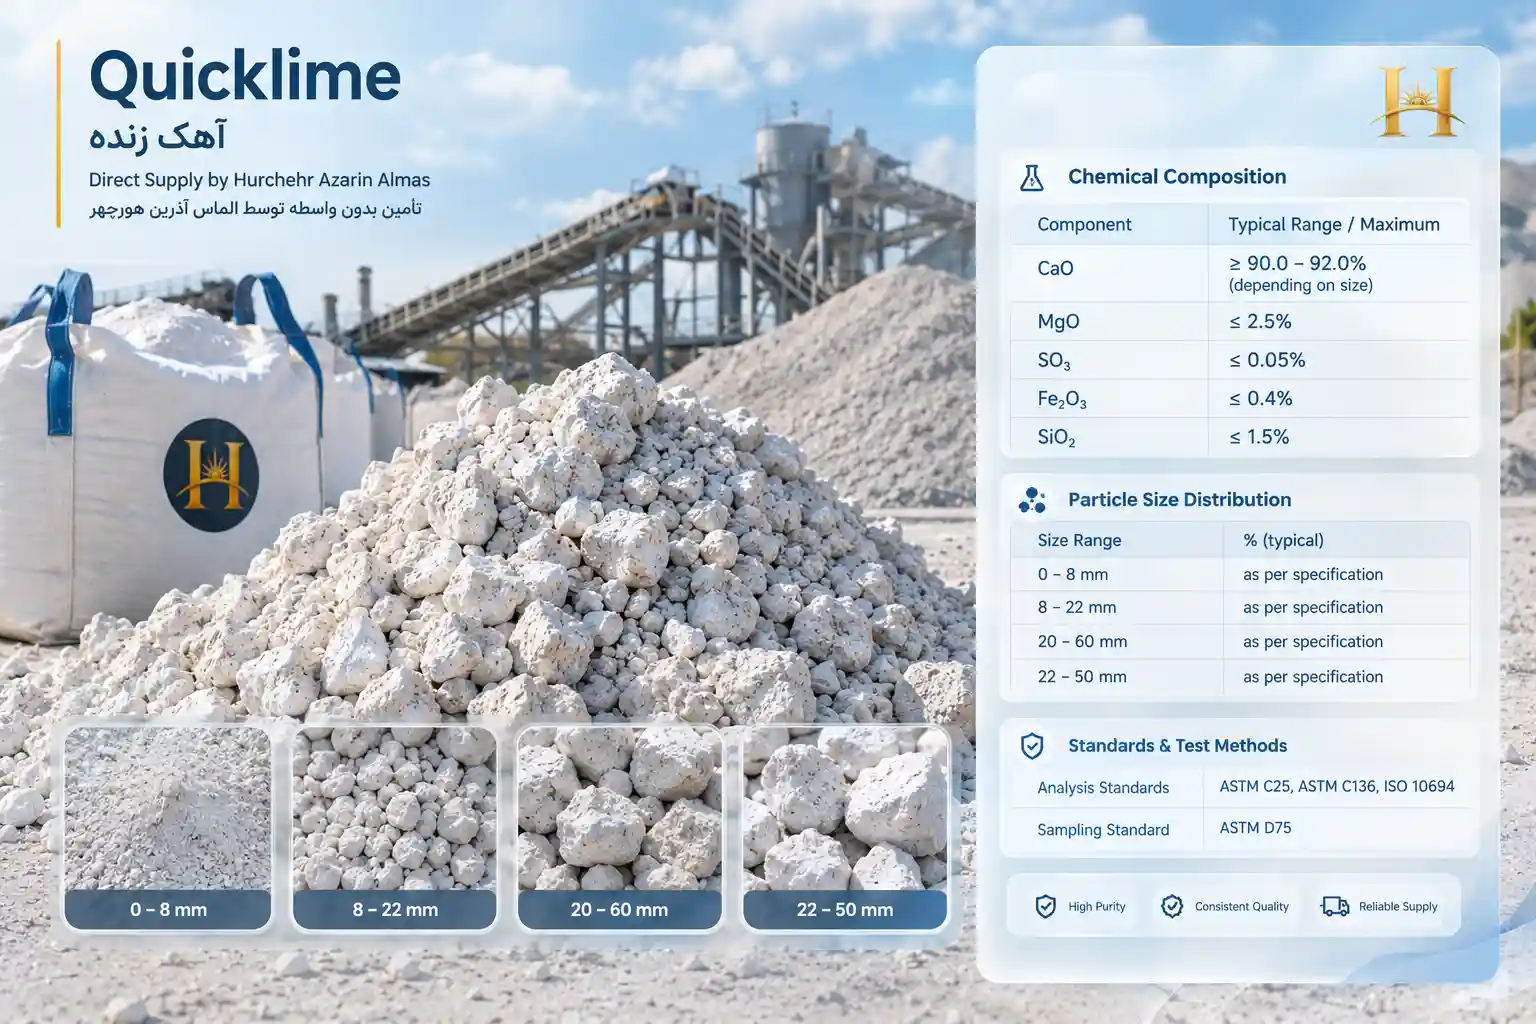
Task: Click the '22 – 50 mm' table row
Action: tap(1239, 677)
